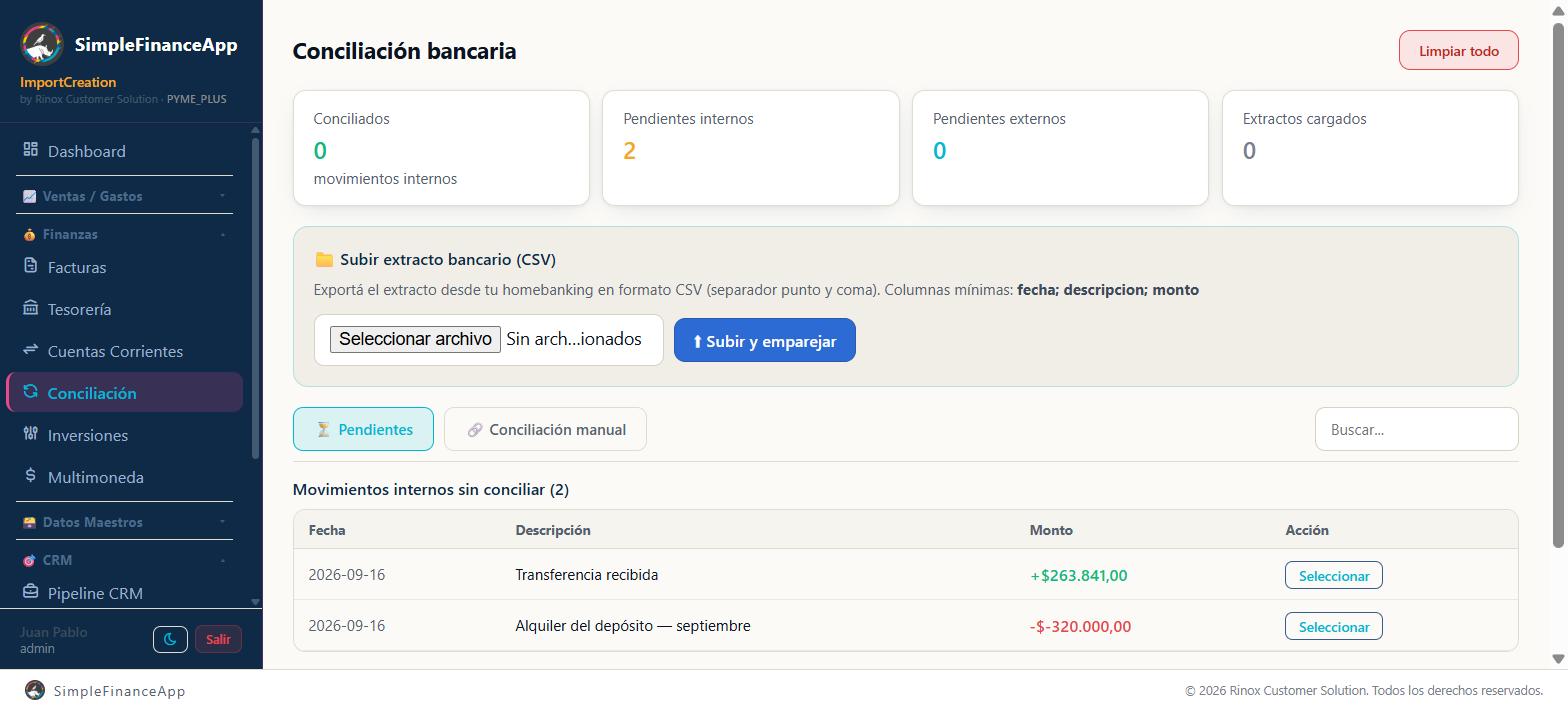Click the ImportCreation company name
Viewport: 1568px width, 710px height.
pos(68,82)
